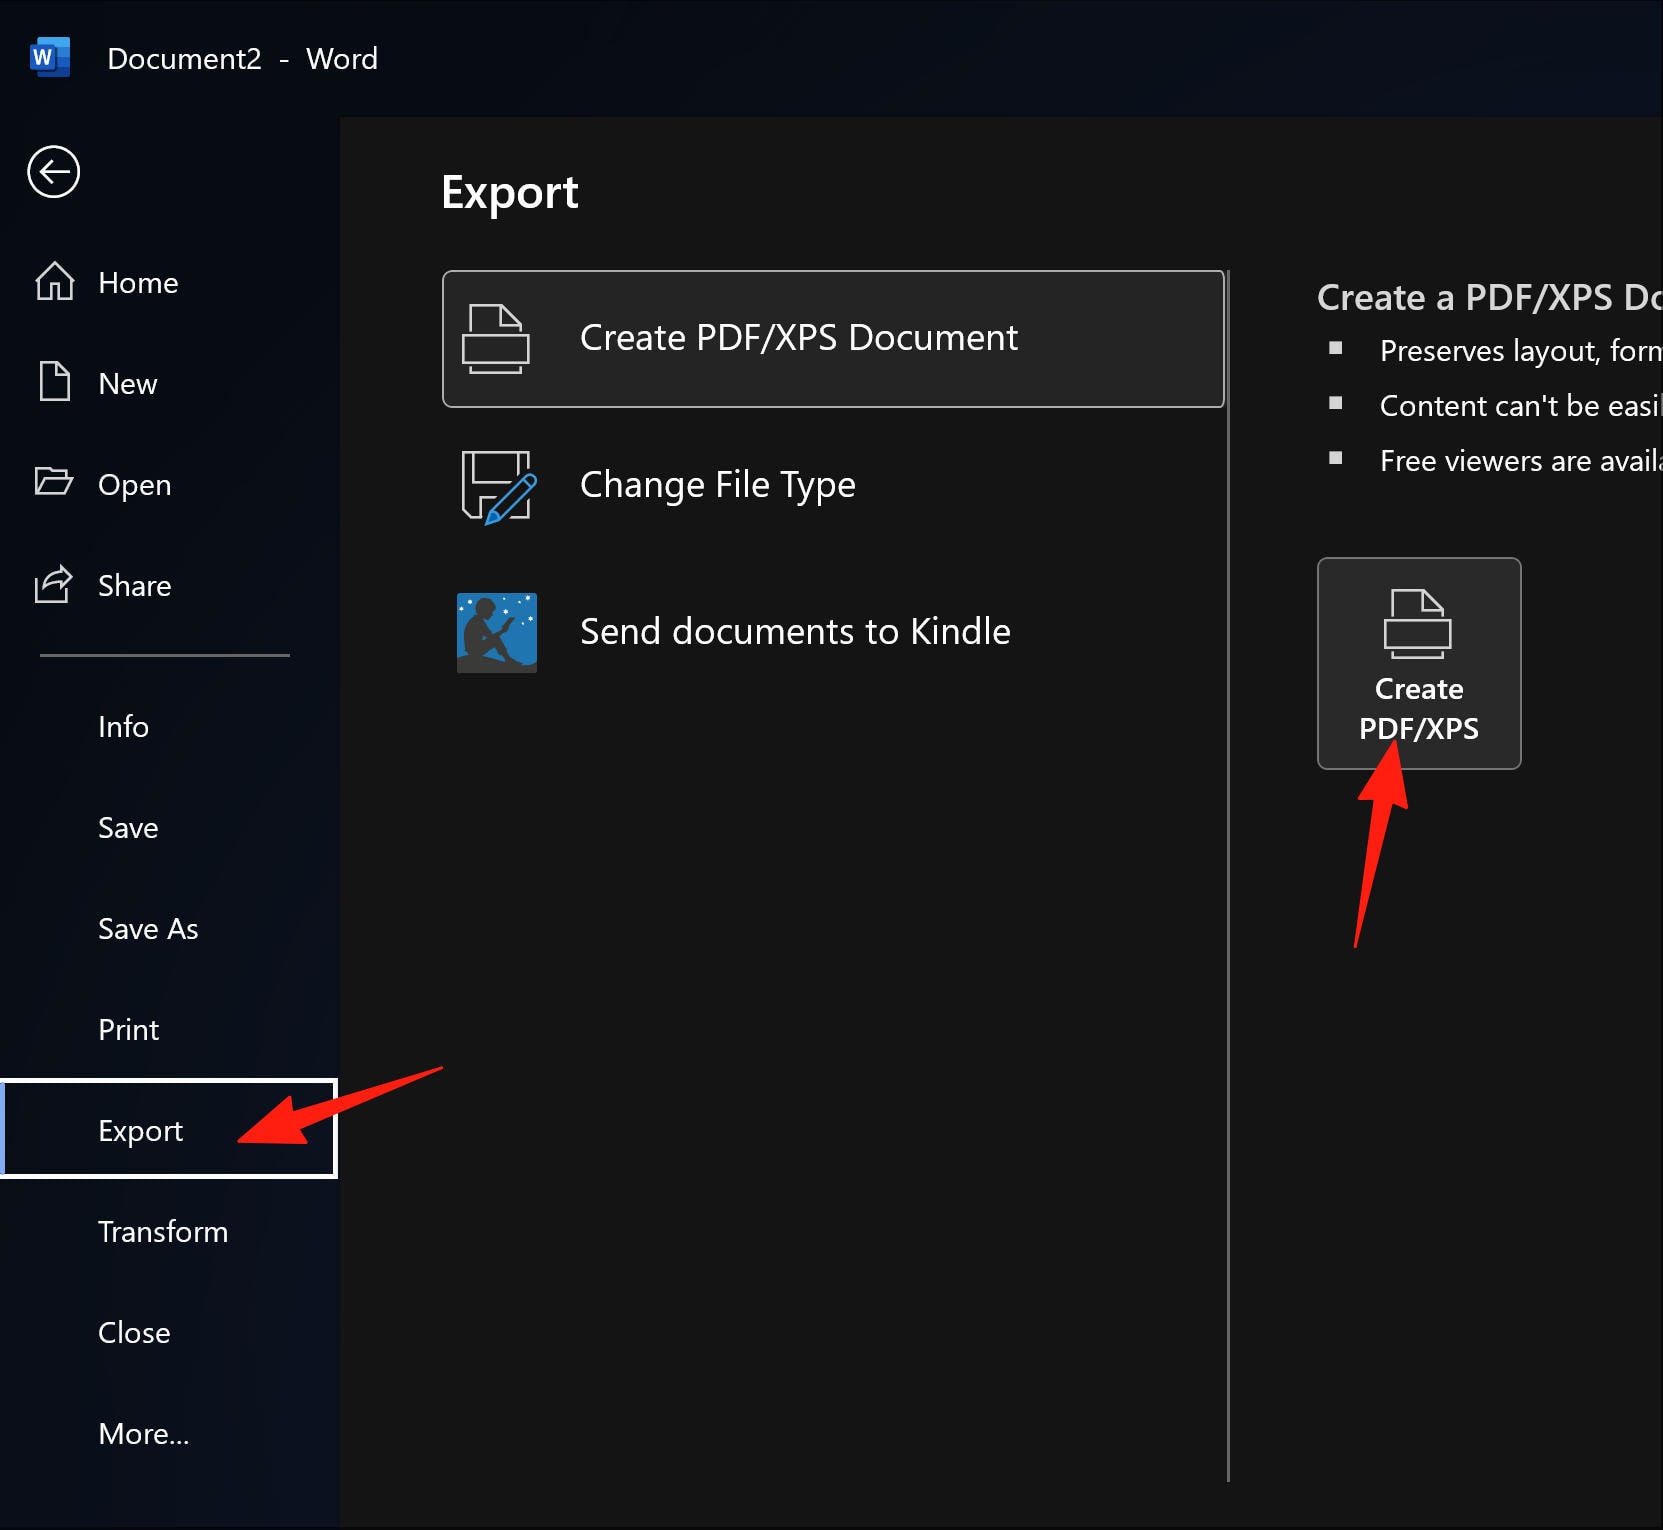Go to Open in the sidebar
The height and width of the screenshot is (1530, 1663).
tap(168, 485)
